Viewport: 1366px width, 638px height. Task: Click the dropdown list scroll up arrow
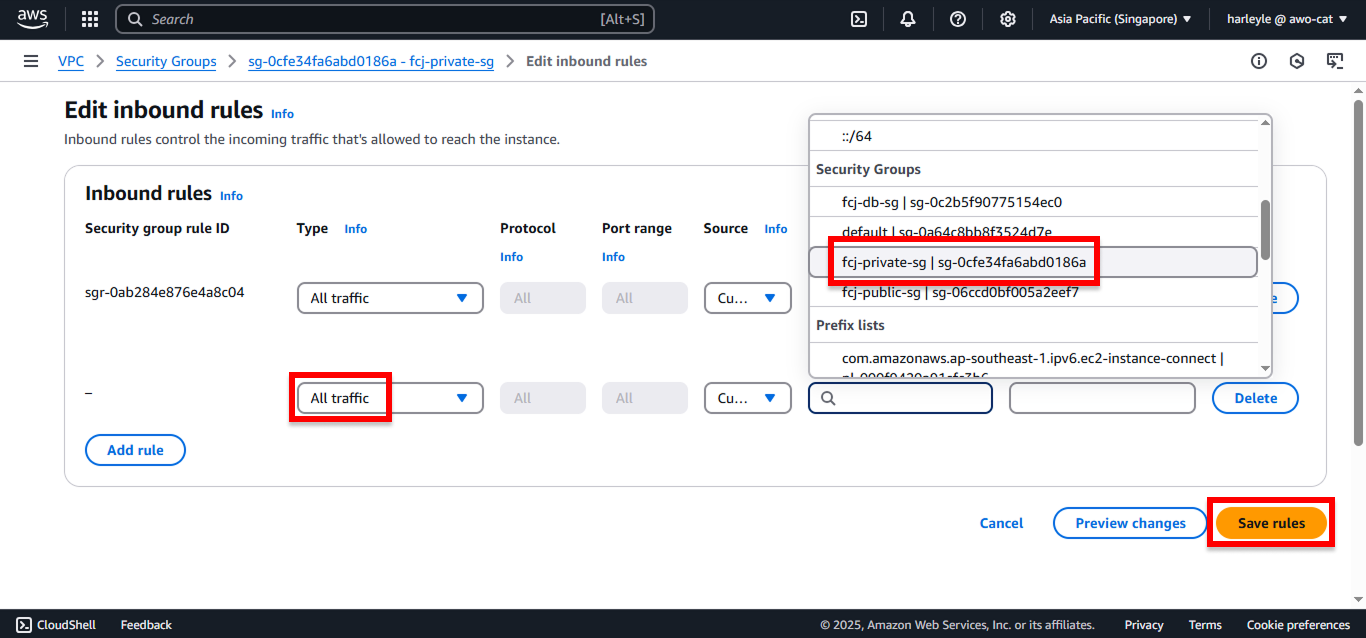tap(1265, 122)
